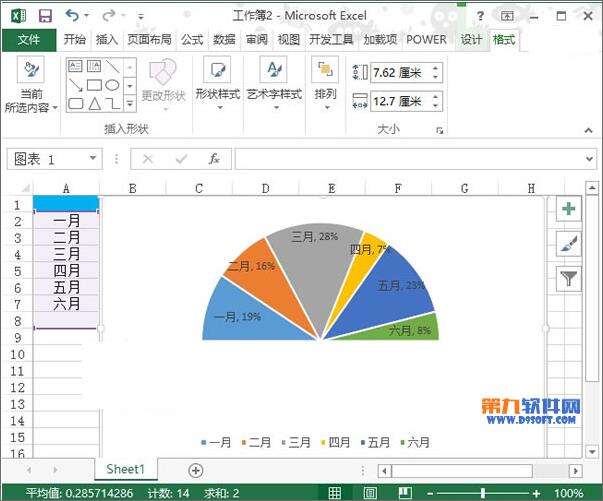Expand the Name Box dropdown

tap(93, 158)
